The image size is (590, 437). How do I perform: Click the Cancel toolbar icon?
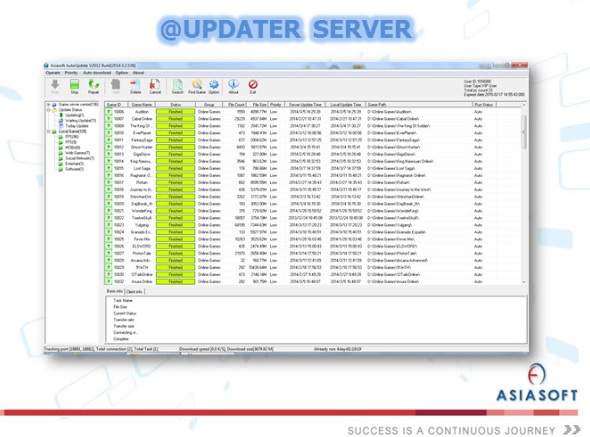click(155, 86)
